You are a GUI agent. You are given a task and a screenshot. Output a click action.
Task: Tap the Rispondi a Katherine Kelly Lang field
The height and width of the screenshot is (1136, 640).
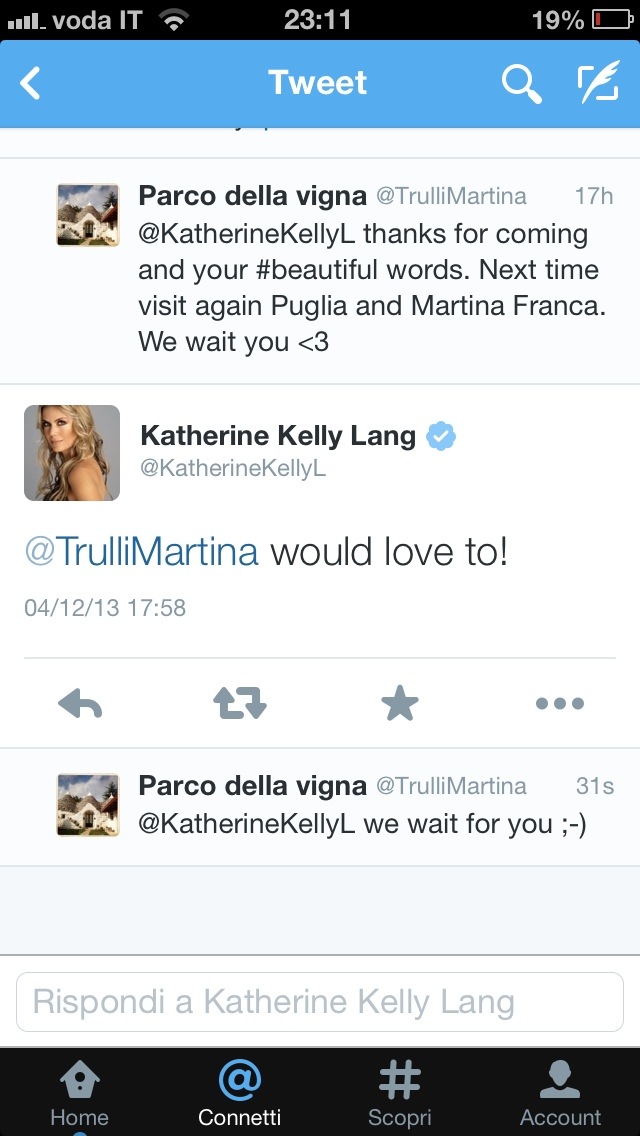tap(320, 1002)
